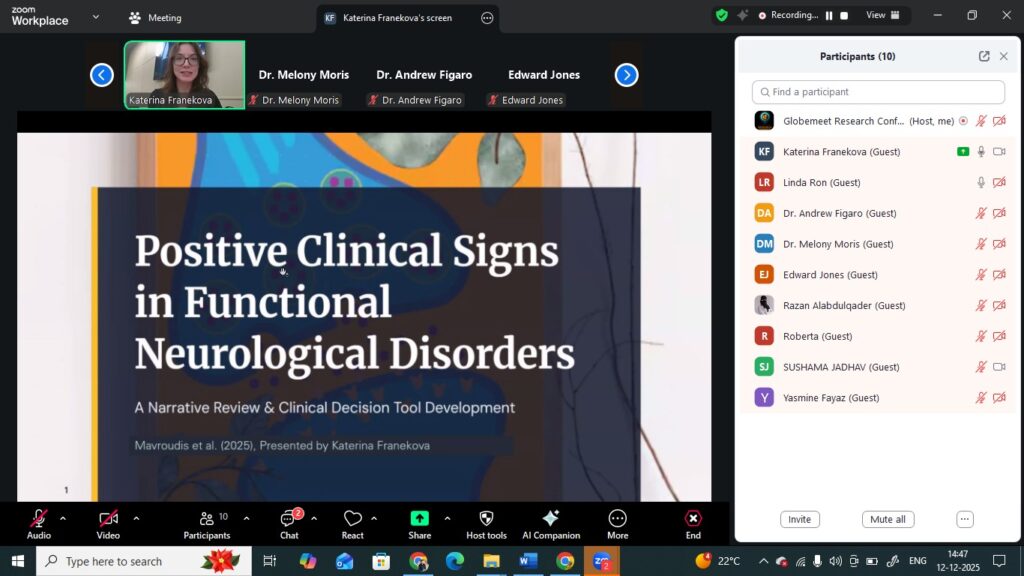Open the View layout menu
Viewport: 1024px width, 576px height.
click(x=882, y=16)
